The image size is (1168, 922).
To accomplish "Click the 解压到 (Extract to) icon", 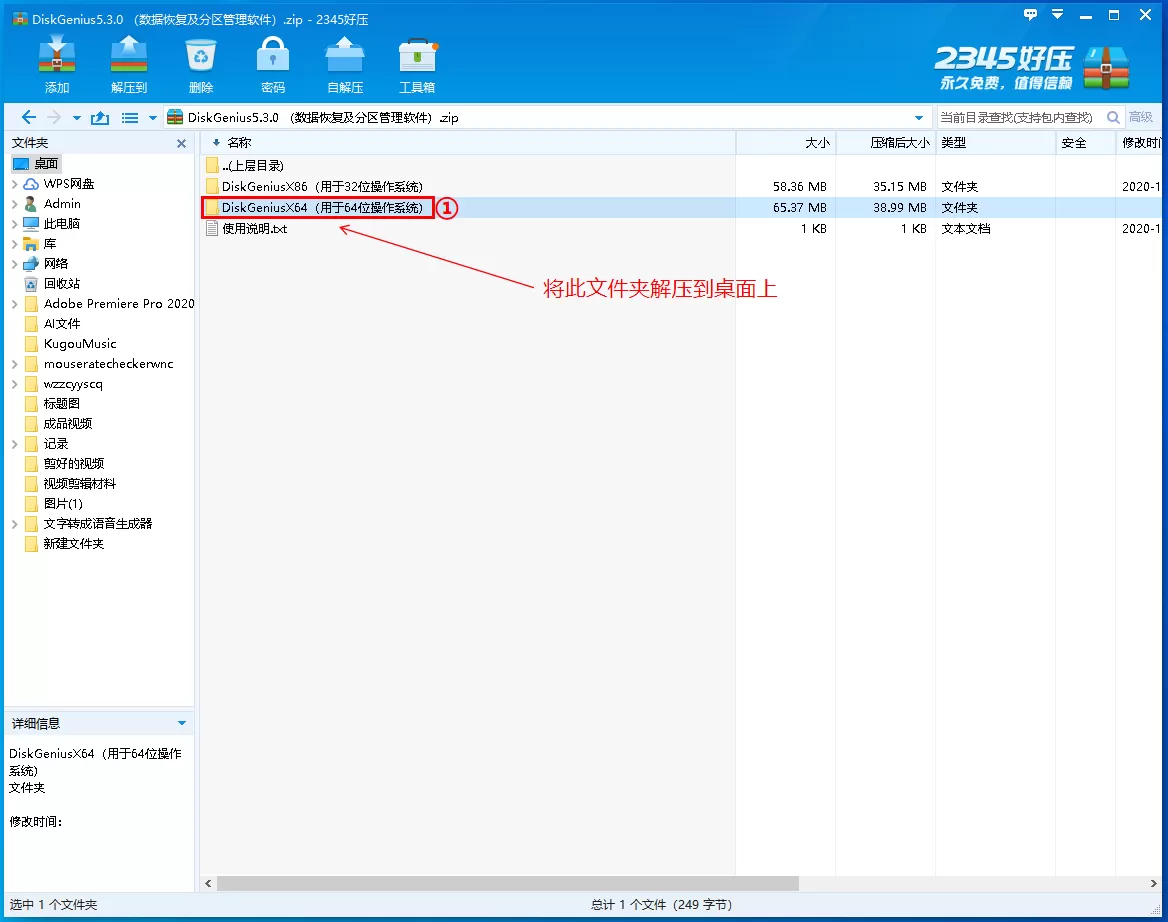I will 129,61.
